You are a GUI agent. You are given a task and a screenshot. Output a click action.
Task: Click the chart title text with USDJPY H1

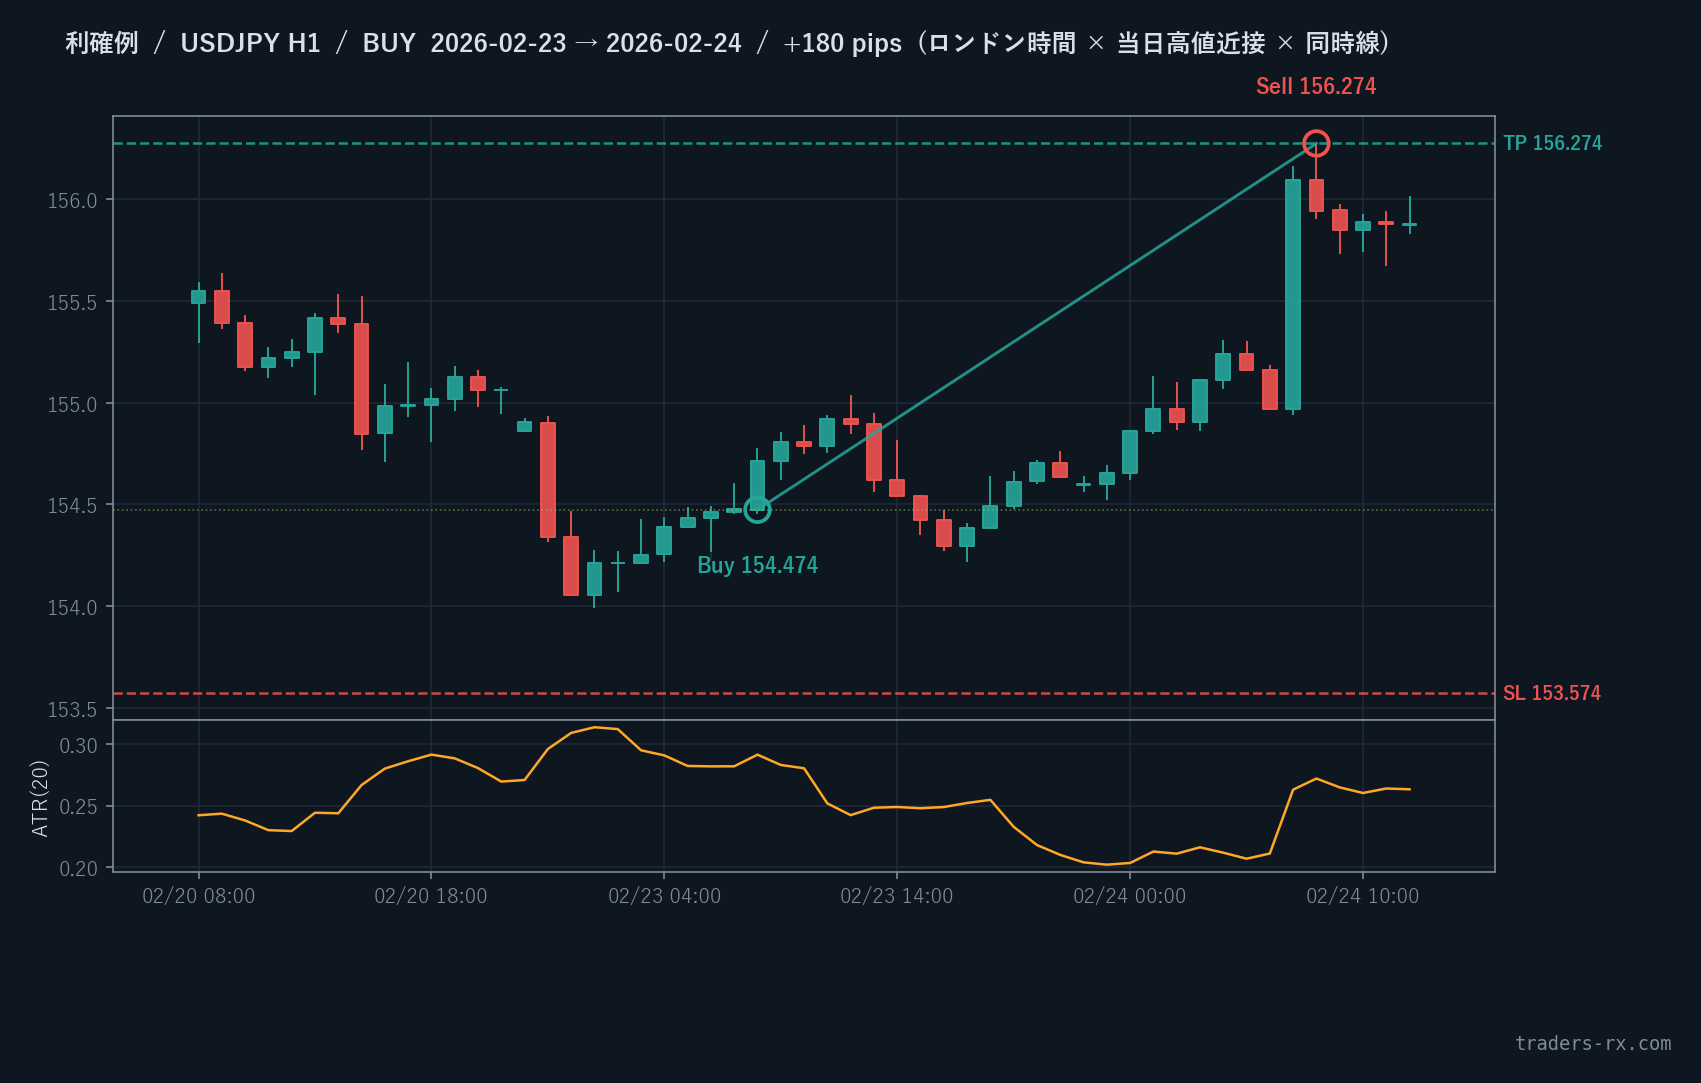(728, 43)
